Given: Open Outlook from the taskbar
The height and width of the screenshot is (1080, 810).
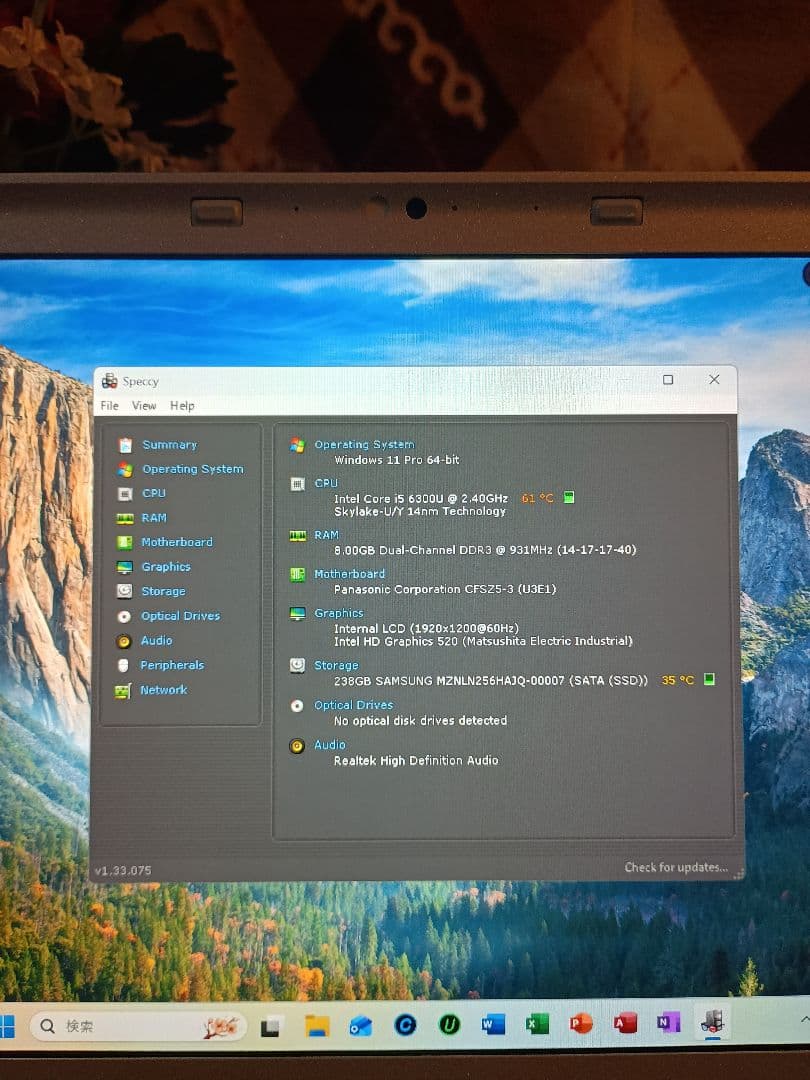Looking at the screenshot, I should point(360,1026).
